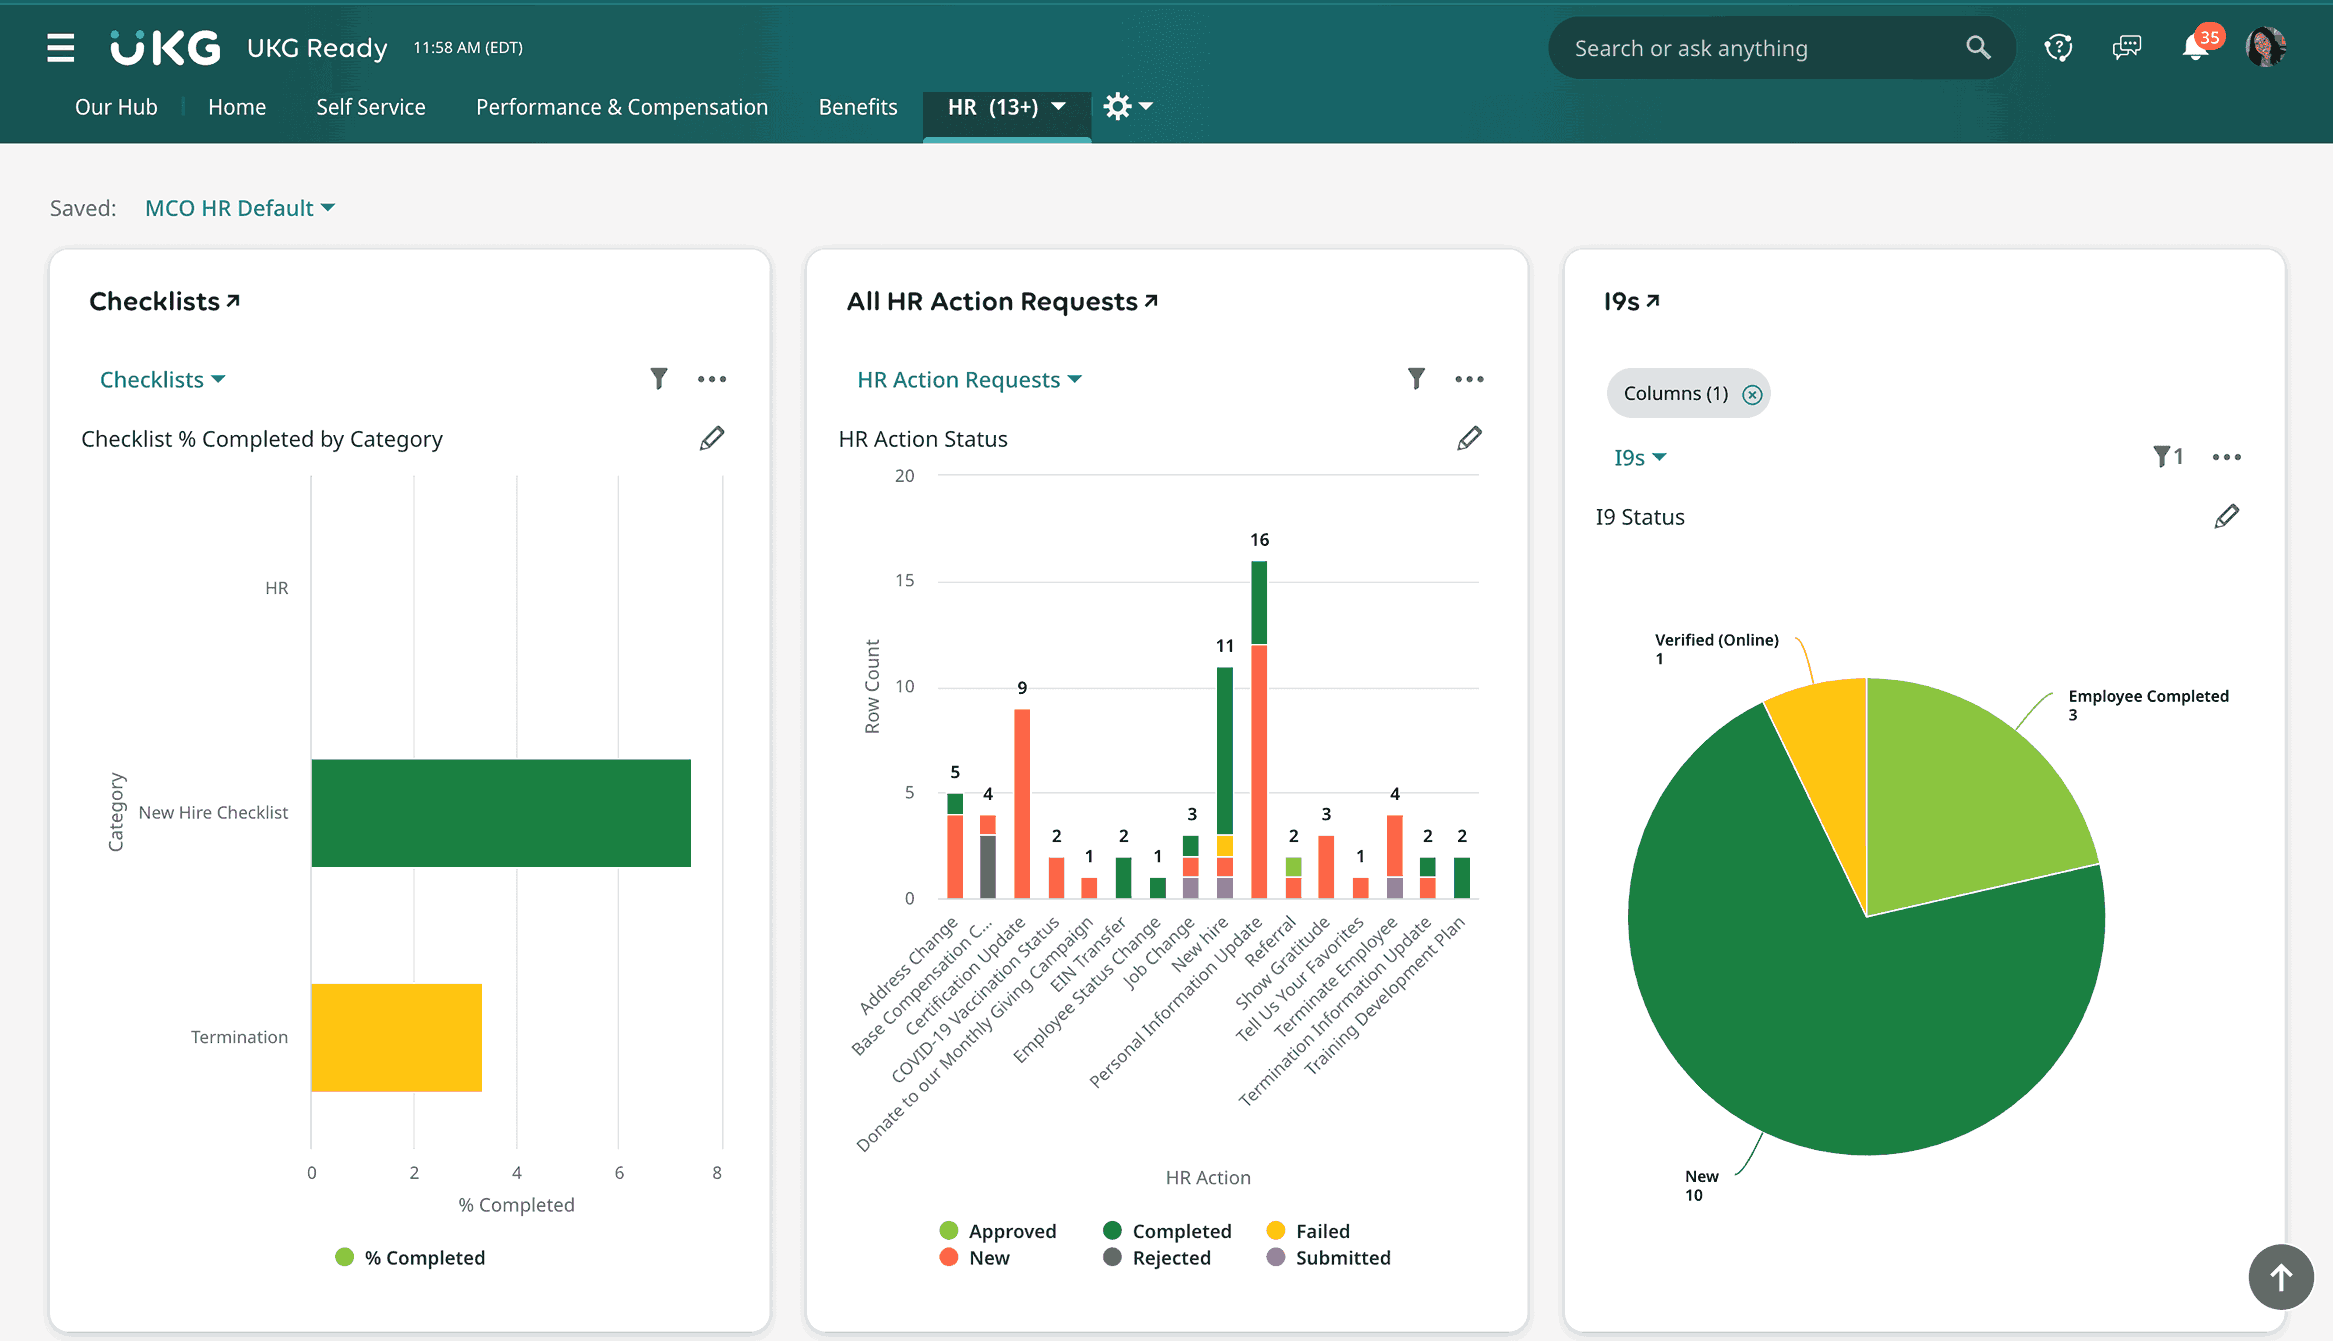Screen dimensions: 2333x1341
Task: Expand the settings gear dropdown
Action: point(1128,107)
